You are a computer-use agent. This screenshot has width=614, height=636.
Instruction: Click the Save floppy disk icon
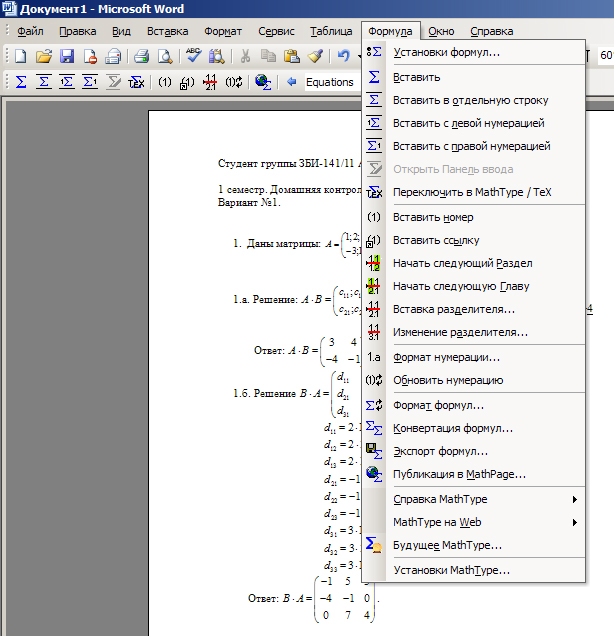[x=67, y=56]
